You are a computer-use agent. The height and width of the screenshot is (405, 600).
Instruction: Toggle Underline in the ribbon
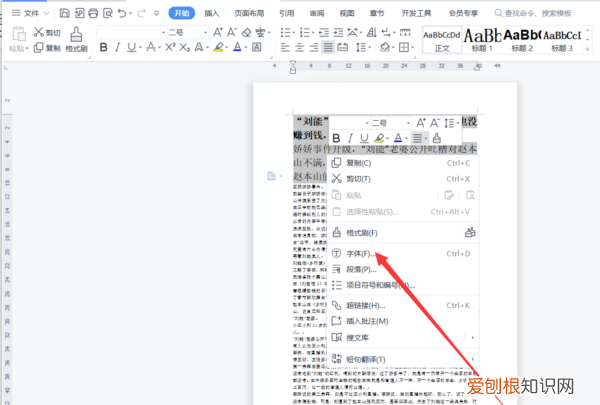pyautogui.click(x=132, y=47)
